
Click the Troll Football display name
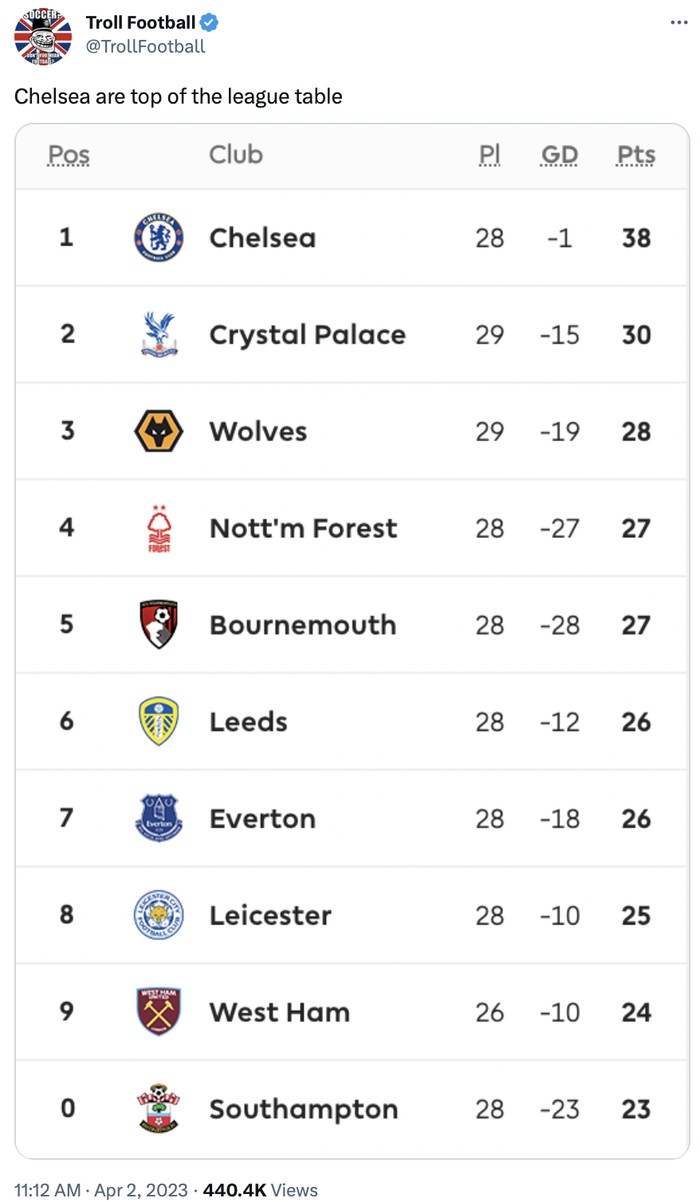click(140, 23)
